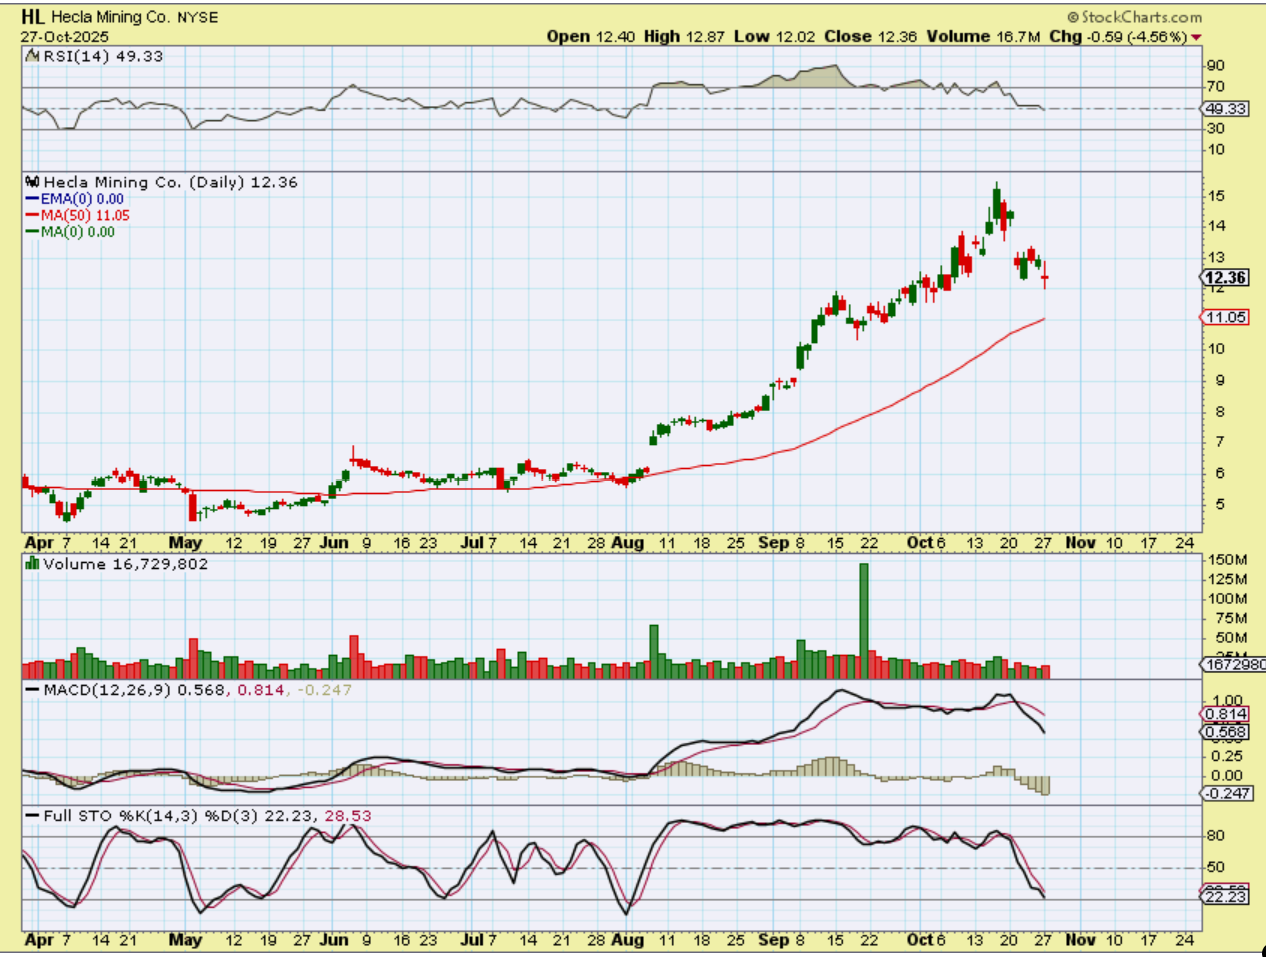The height and width of the screenshot is (957, 1266).
Task: Click the HL ticker symbol in the header
Action: (x=32, y=17)
